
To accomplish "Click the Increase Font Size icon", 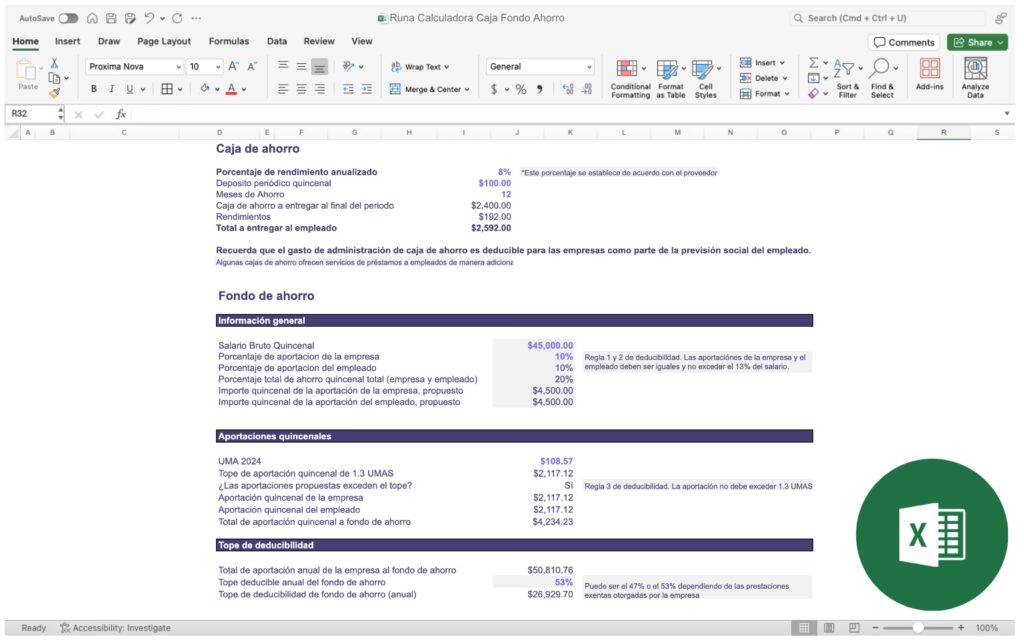I will tap(234, 67).
